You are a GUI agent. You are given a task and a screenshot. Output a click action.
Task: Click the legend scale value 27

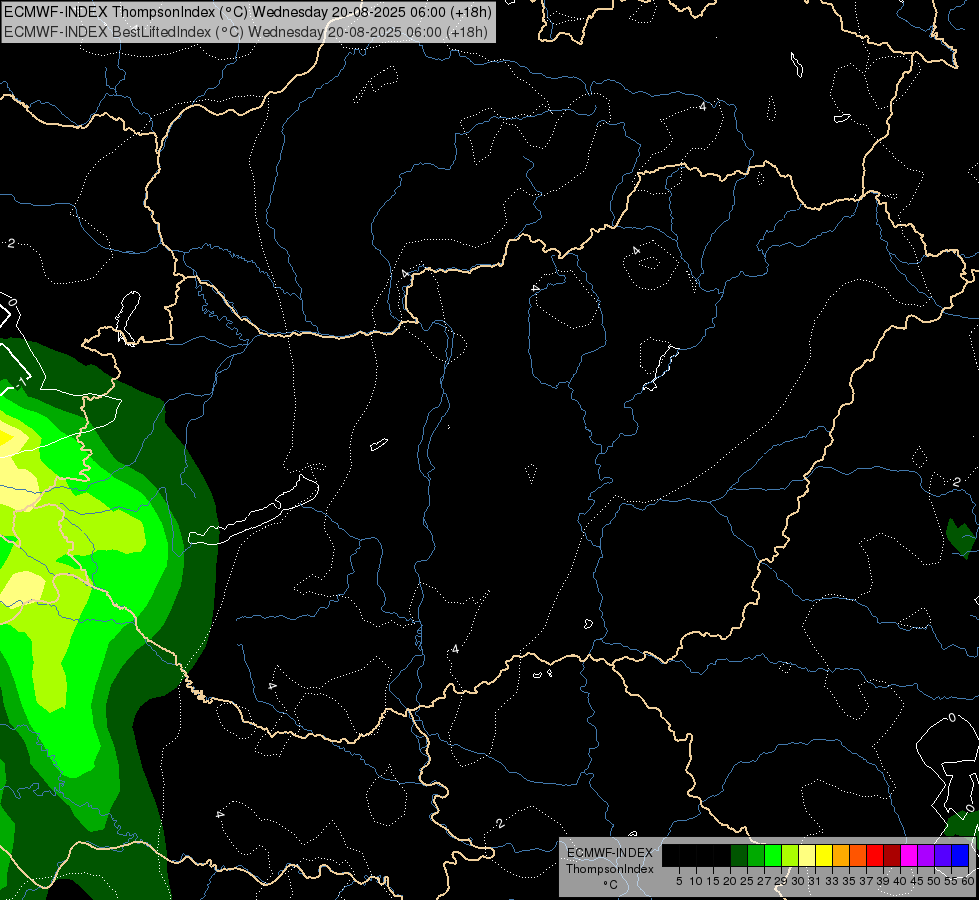tap(764, 881)
